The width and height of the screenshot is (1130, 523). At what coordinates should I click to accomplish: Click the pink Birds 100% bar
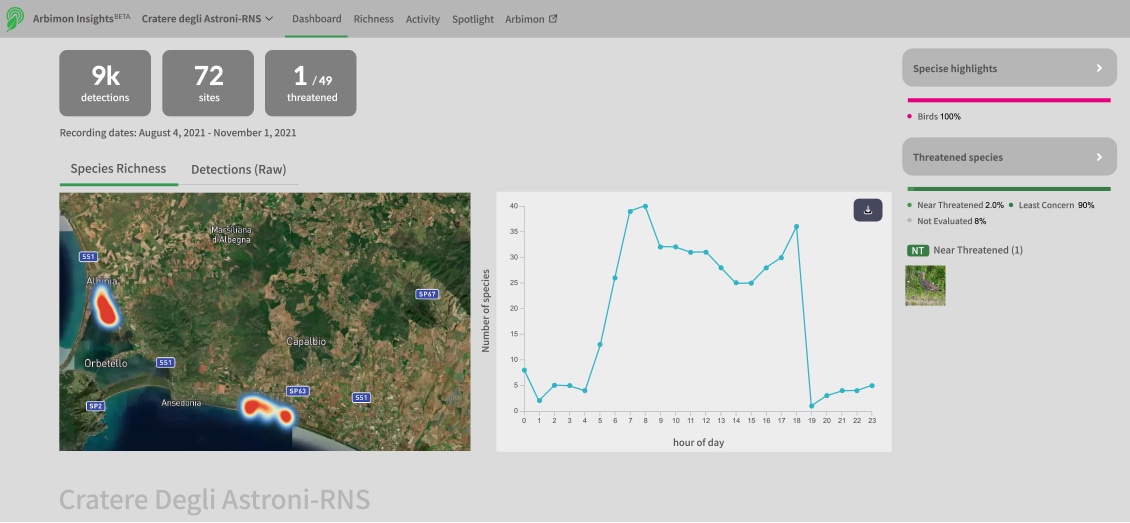coord(1009,100)
